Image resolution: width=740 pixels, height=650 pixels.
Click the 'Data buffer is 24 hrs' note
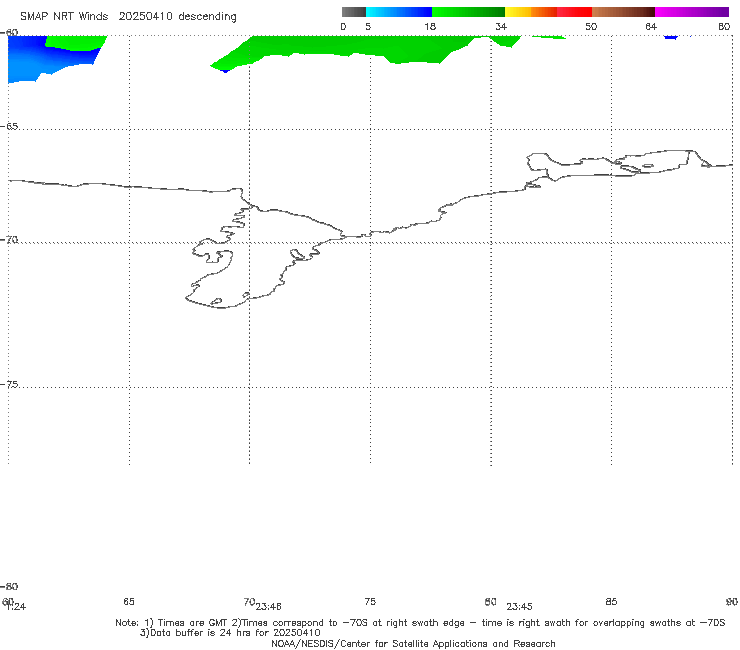point(230,633)
